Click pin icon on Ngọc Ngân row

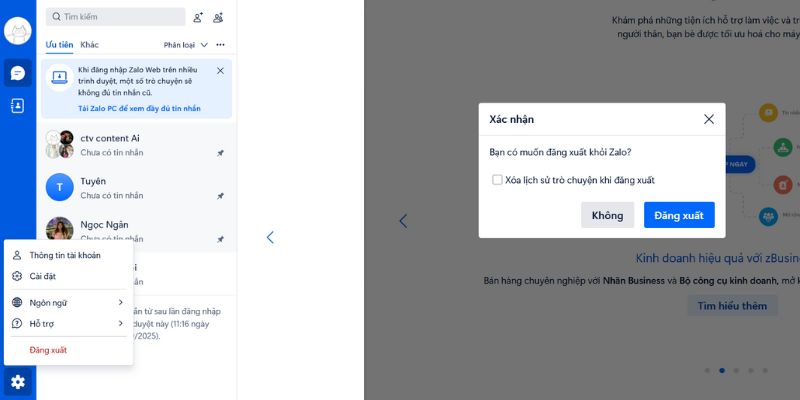(x=220, y=239)
